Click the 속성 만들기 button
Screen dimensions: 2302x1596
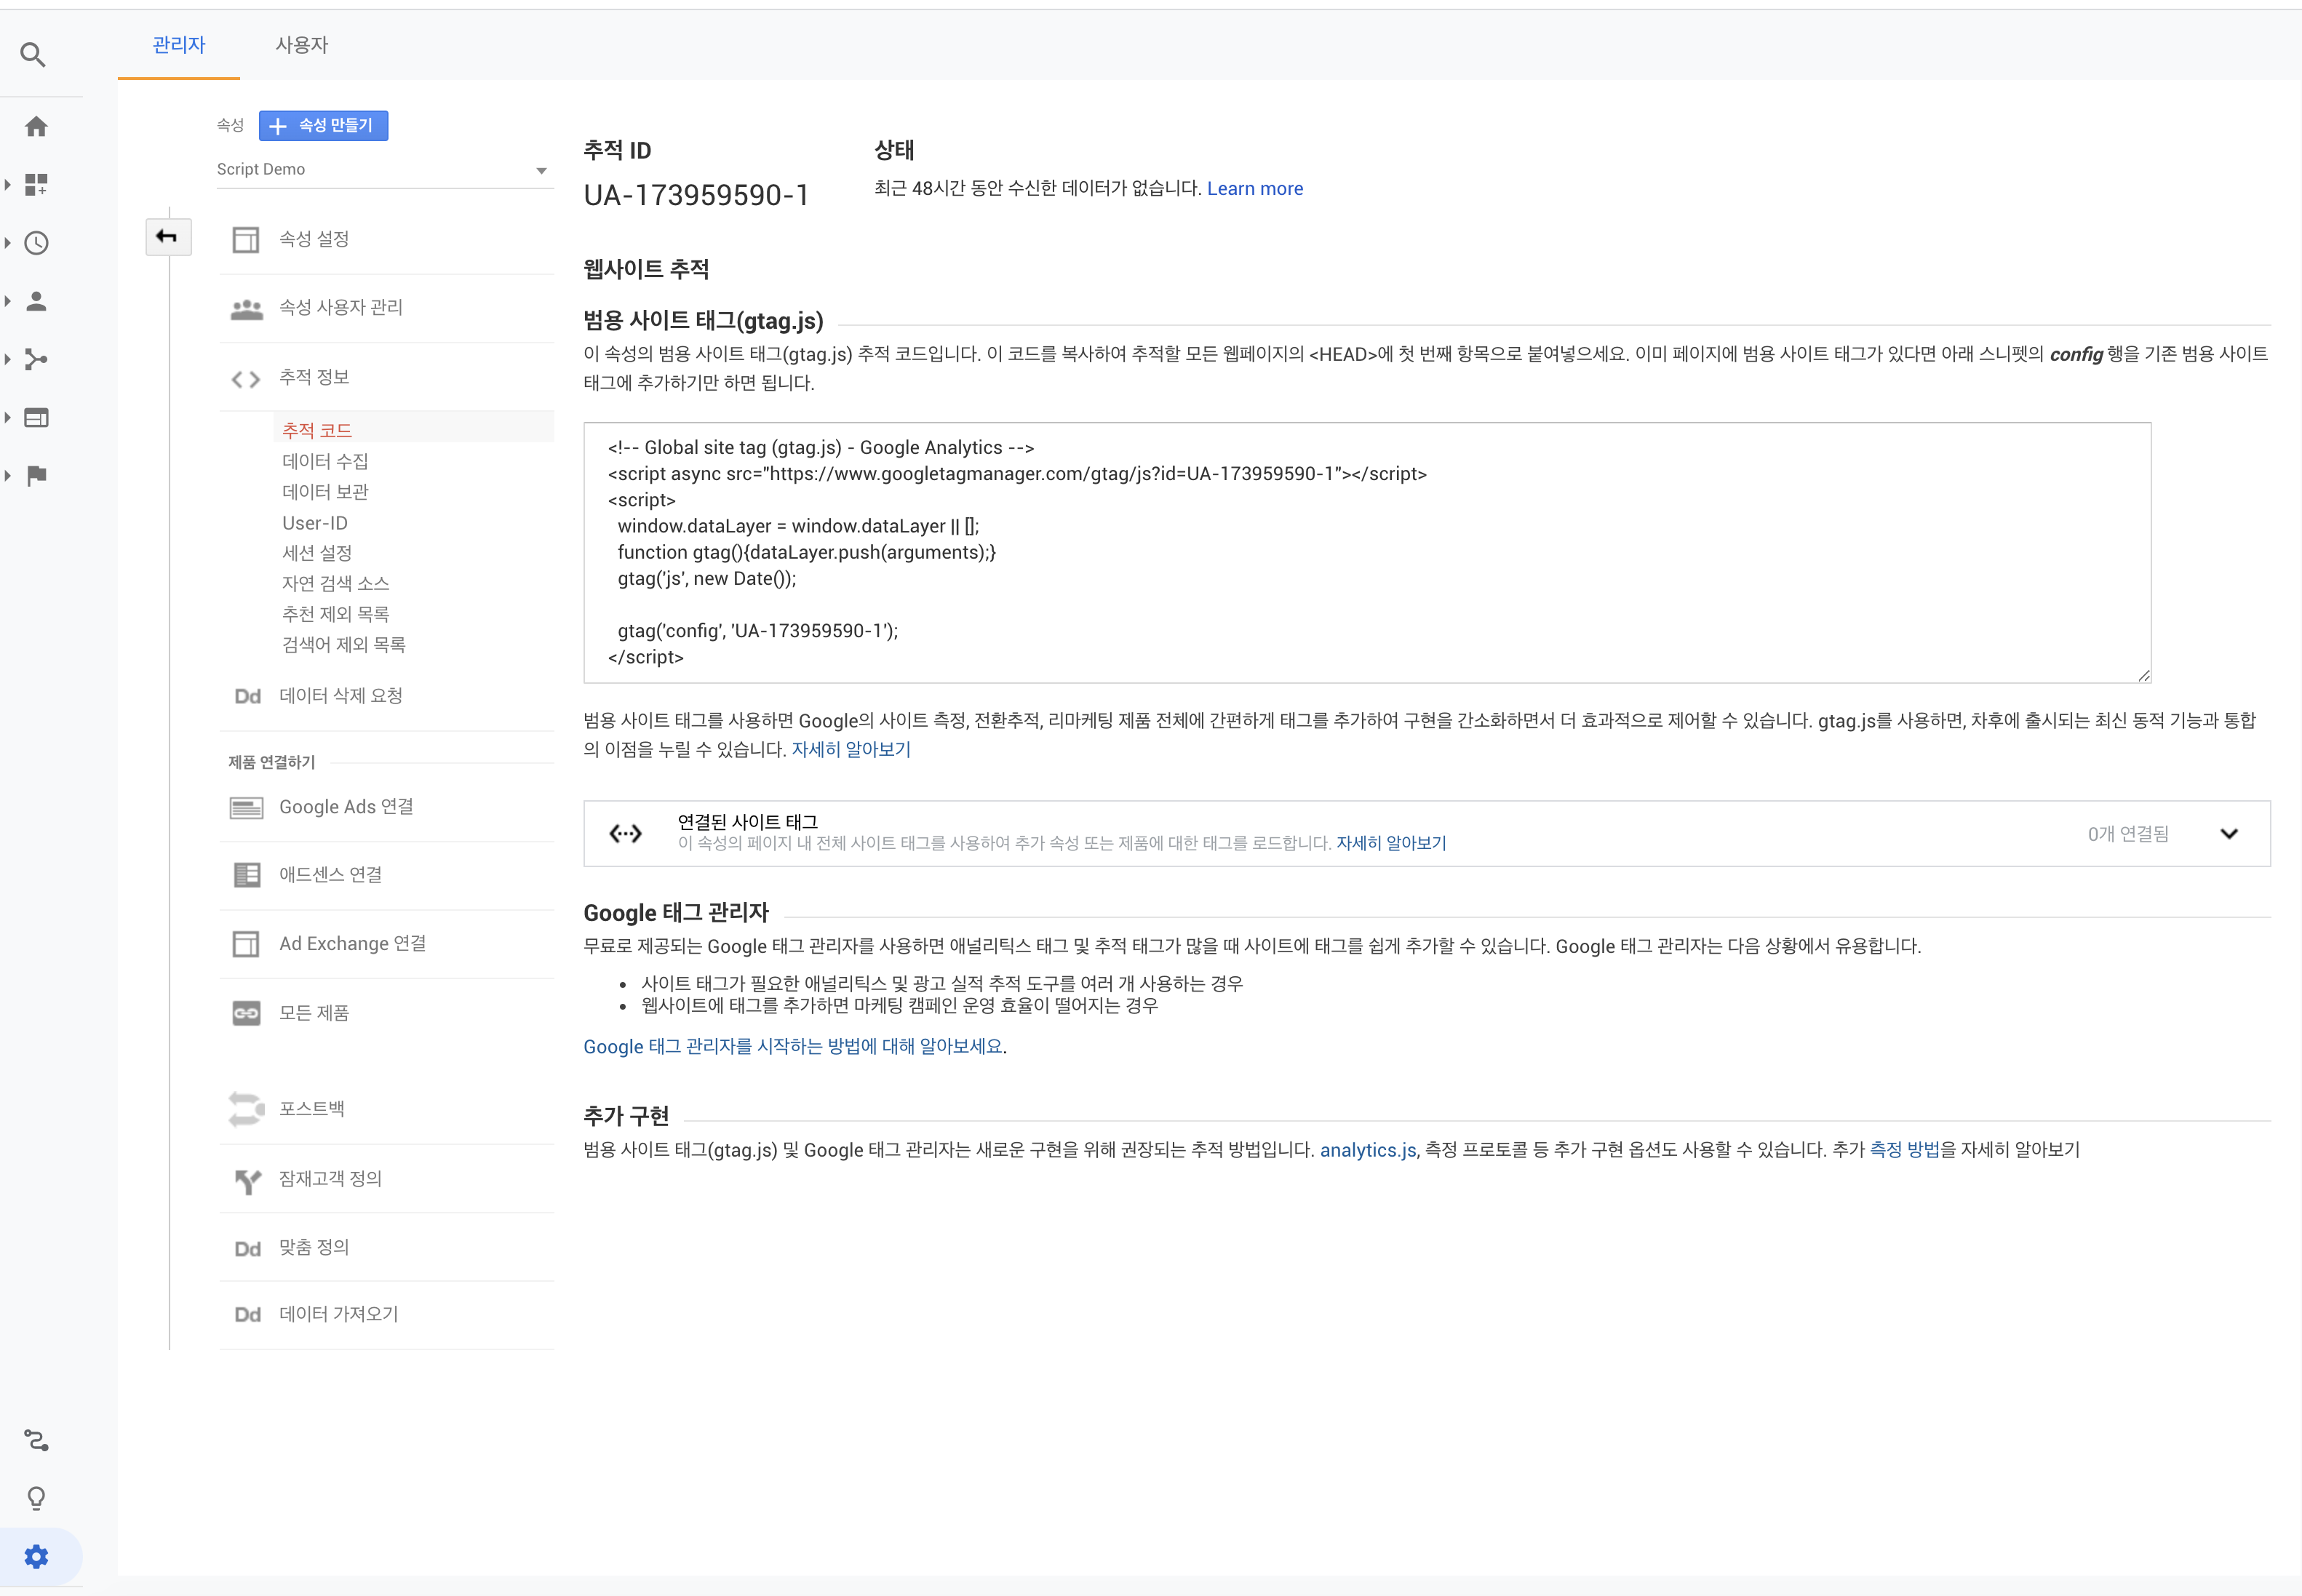(x=323, y=126)
